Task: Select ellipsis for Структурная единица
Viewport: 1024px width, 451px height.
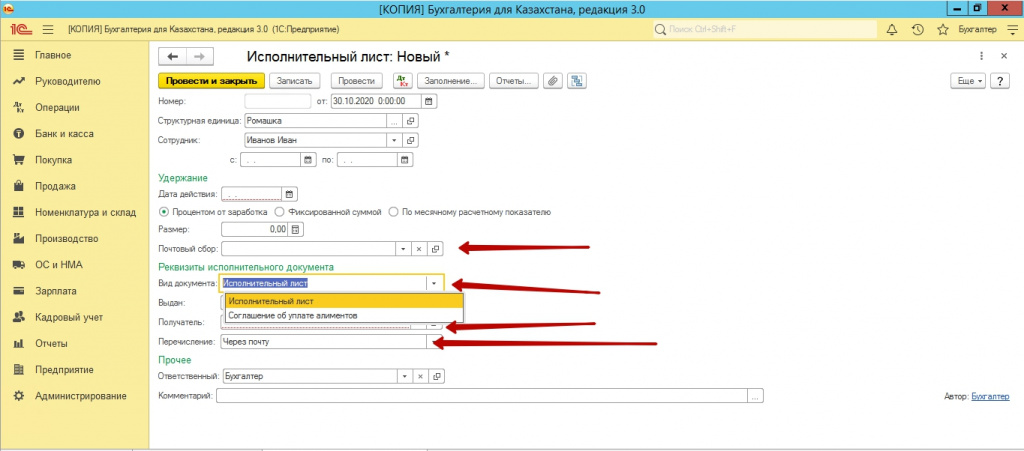Action: pyautogui.click(x=394, y=121)
